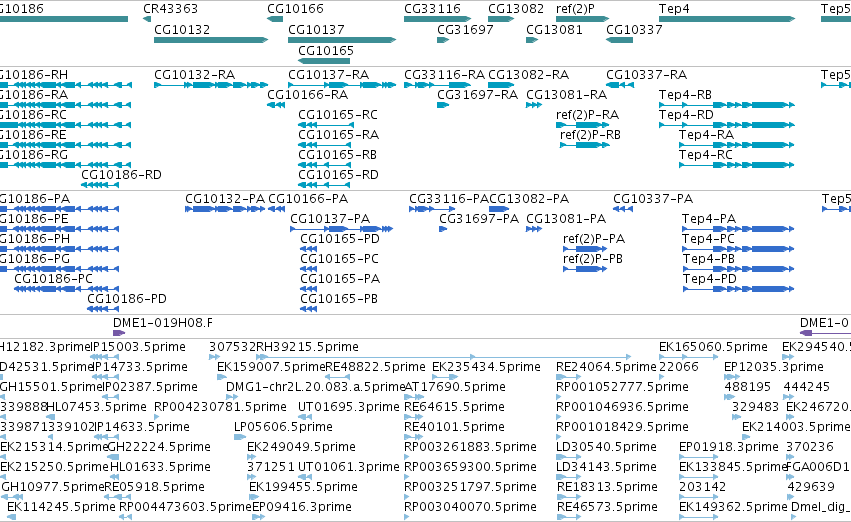The height and width of the screenshot is (522, 851).
Task: Select protein CG10132-PA
Action: click(x=225, y=209)
